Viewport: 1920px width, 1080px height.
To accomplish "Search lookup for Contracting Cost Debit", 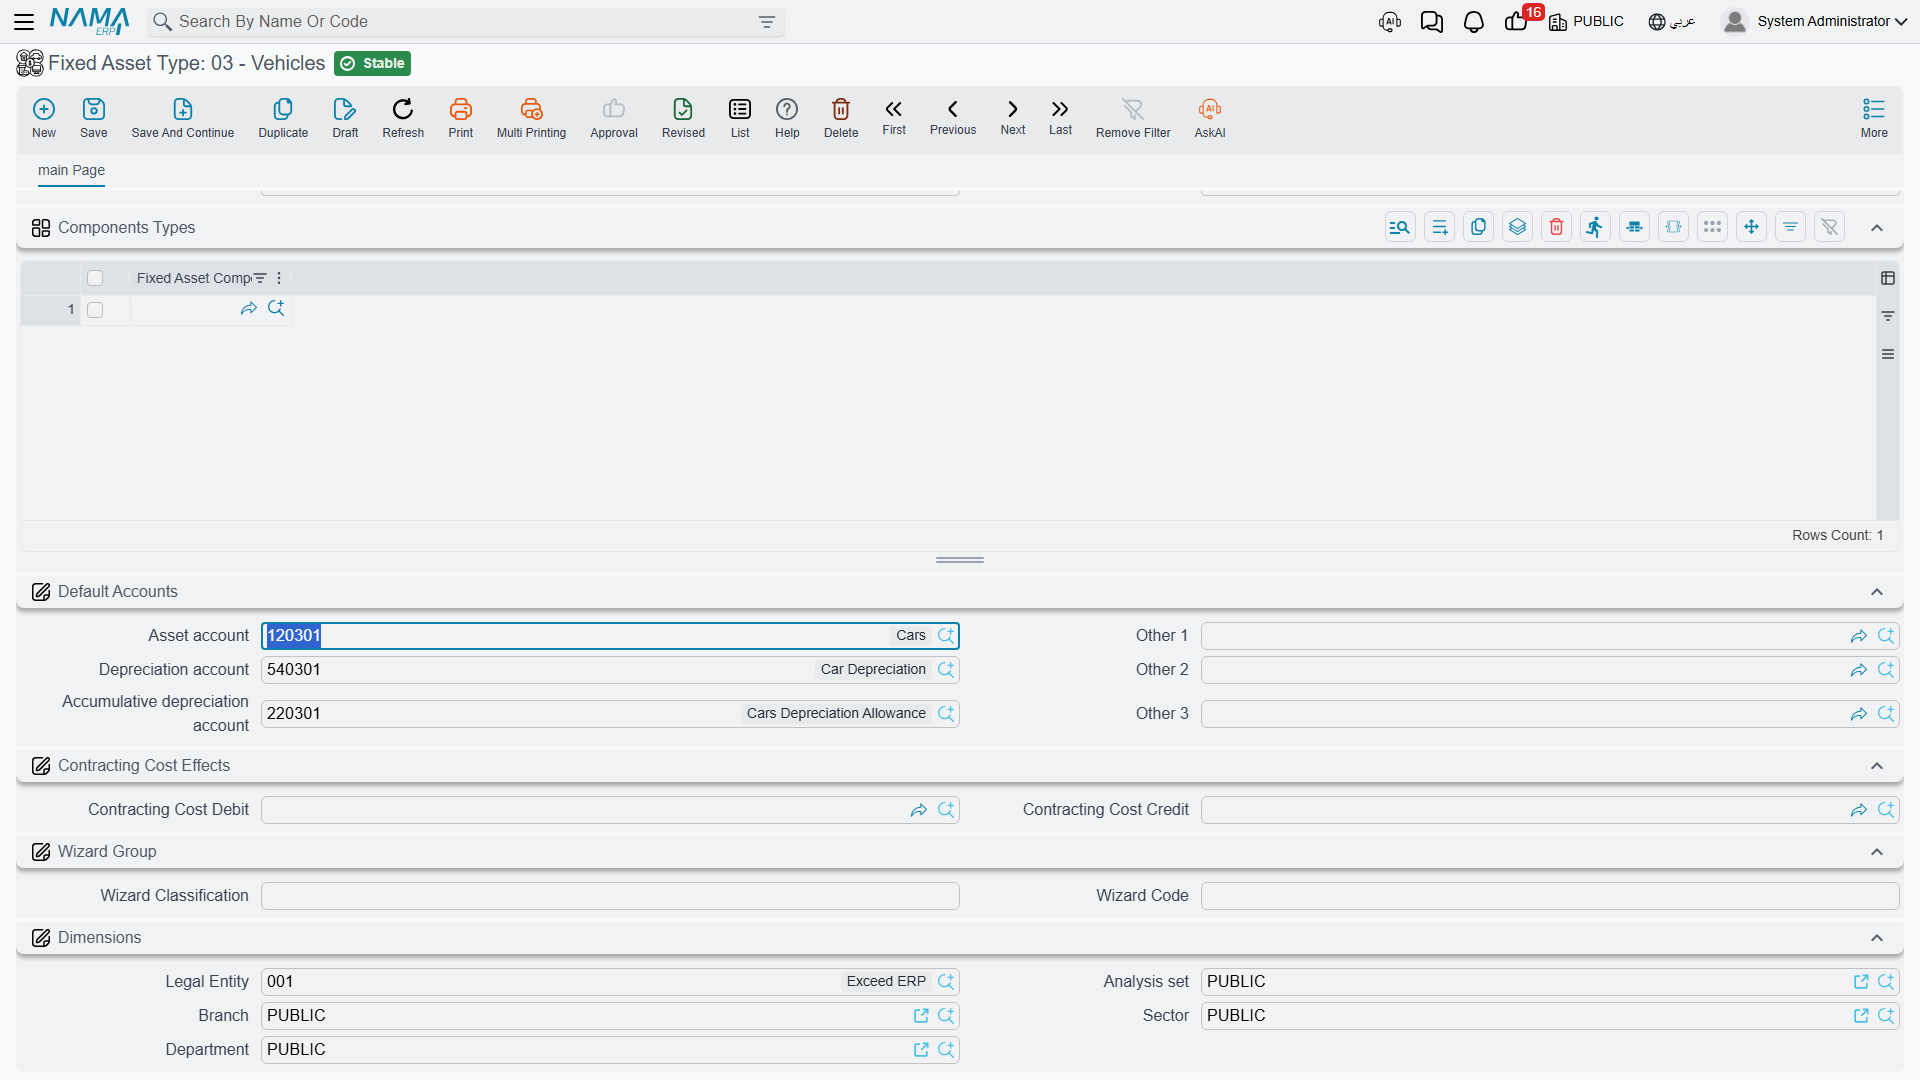I will [x=946, y=810].
